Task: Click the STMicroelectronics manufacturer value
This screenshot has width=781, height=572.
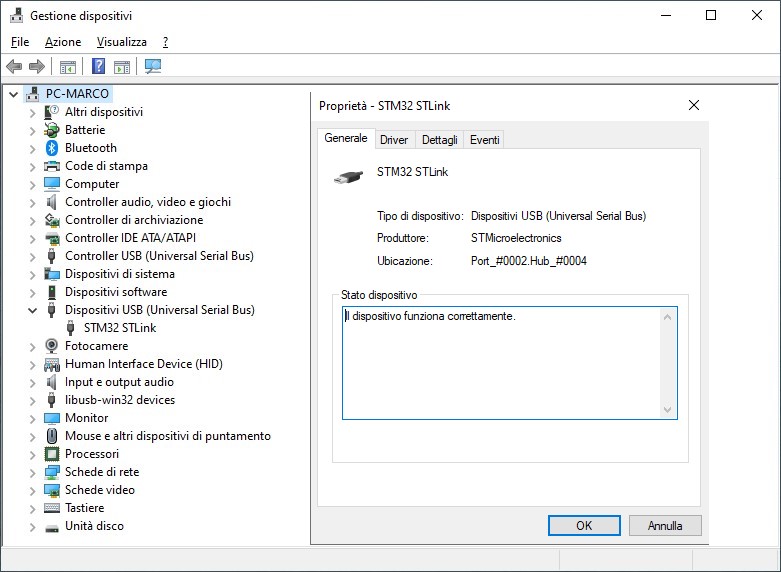Action: (x=516, y=238)
